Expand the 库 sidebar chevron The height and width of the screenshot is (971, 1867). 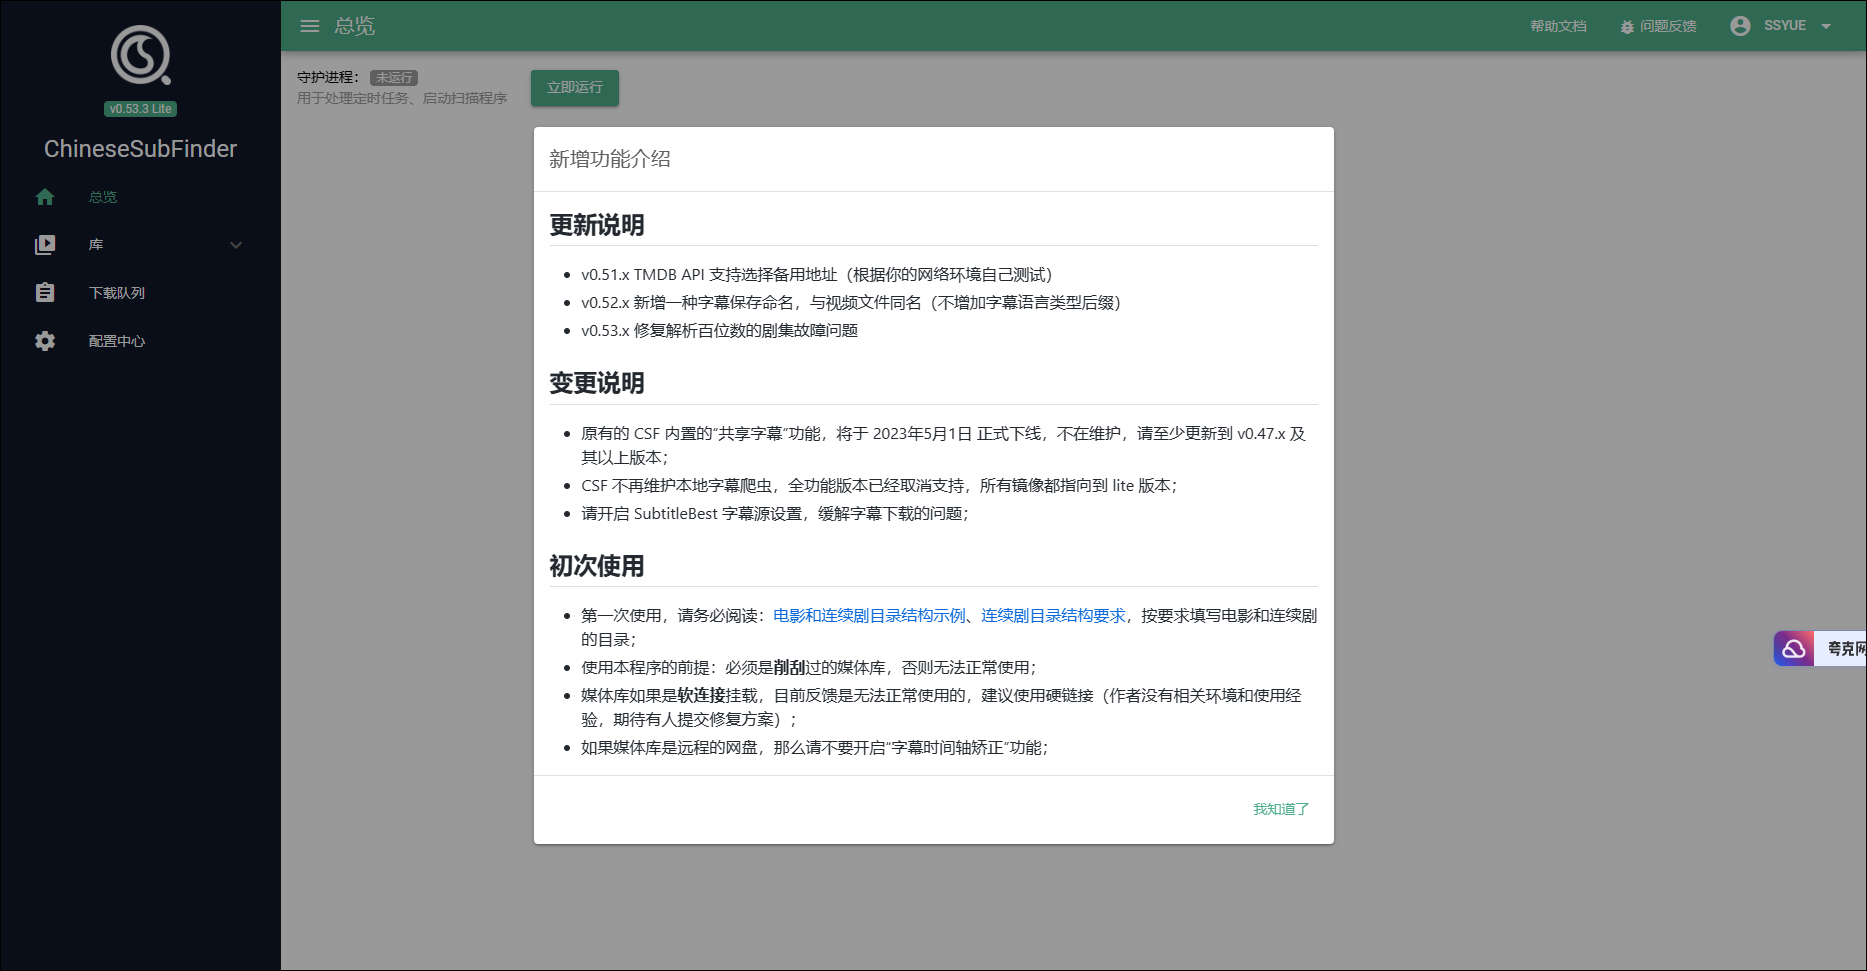click(236, 245)
